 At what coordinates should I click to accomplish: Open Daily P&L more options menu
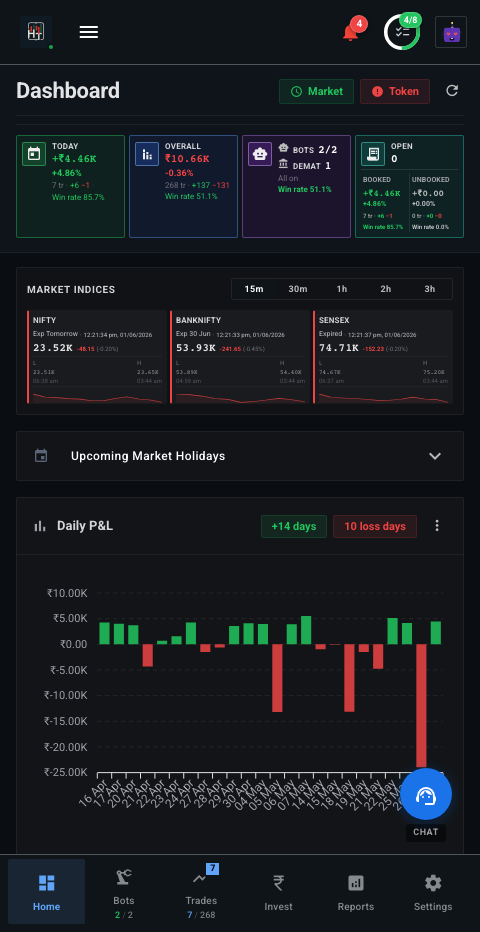tap(437, 525)
